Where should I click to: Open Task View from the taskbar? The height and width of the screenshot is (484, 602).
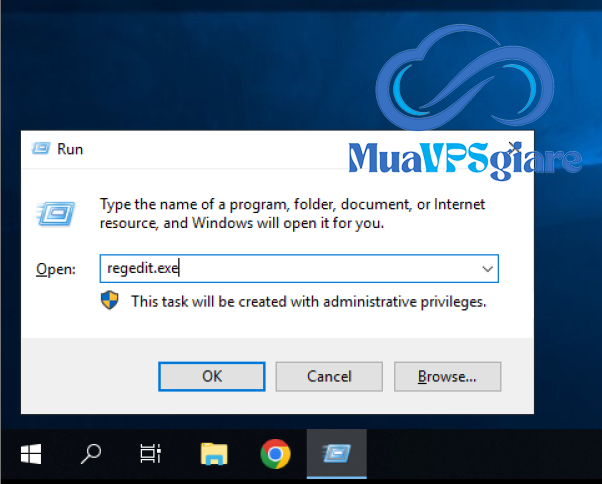point(151,455)
